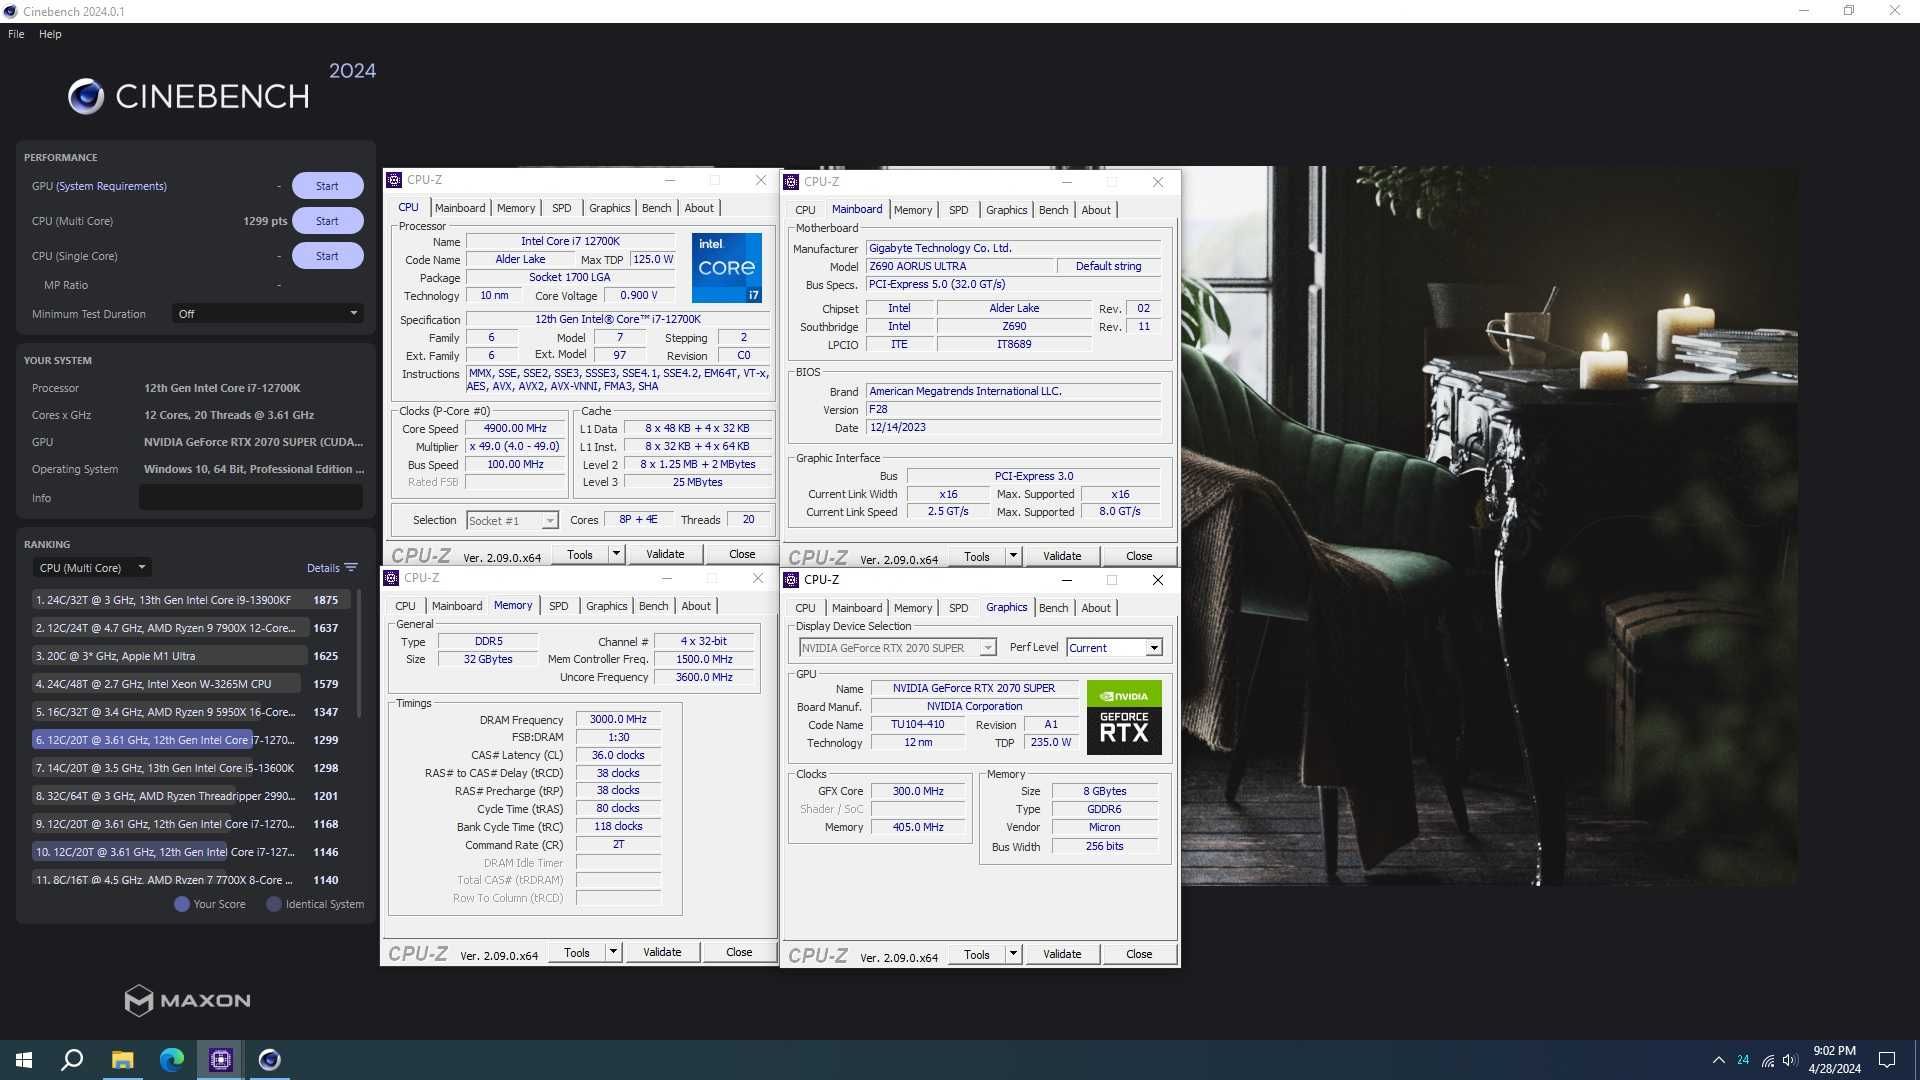
Task: Open the Help menu in Cinebench
Action: 50,34
